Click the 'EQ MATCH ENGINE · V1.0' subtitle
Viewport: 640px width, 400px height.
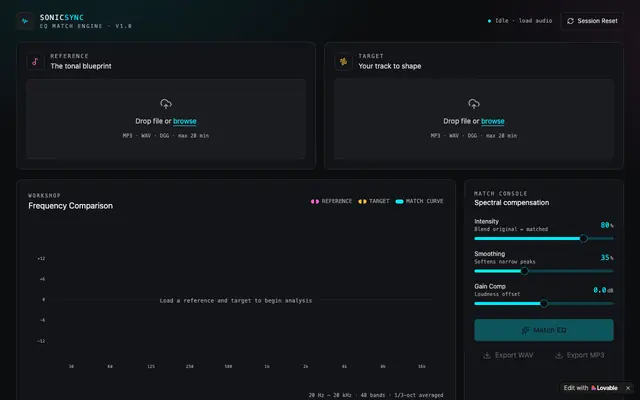pyautogui.click(x=86, y=26)
